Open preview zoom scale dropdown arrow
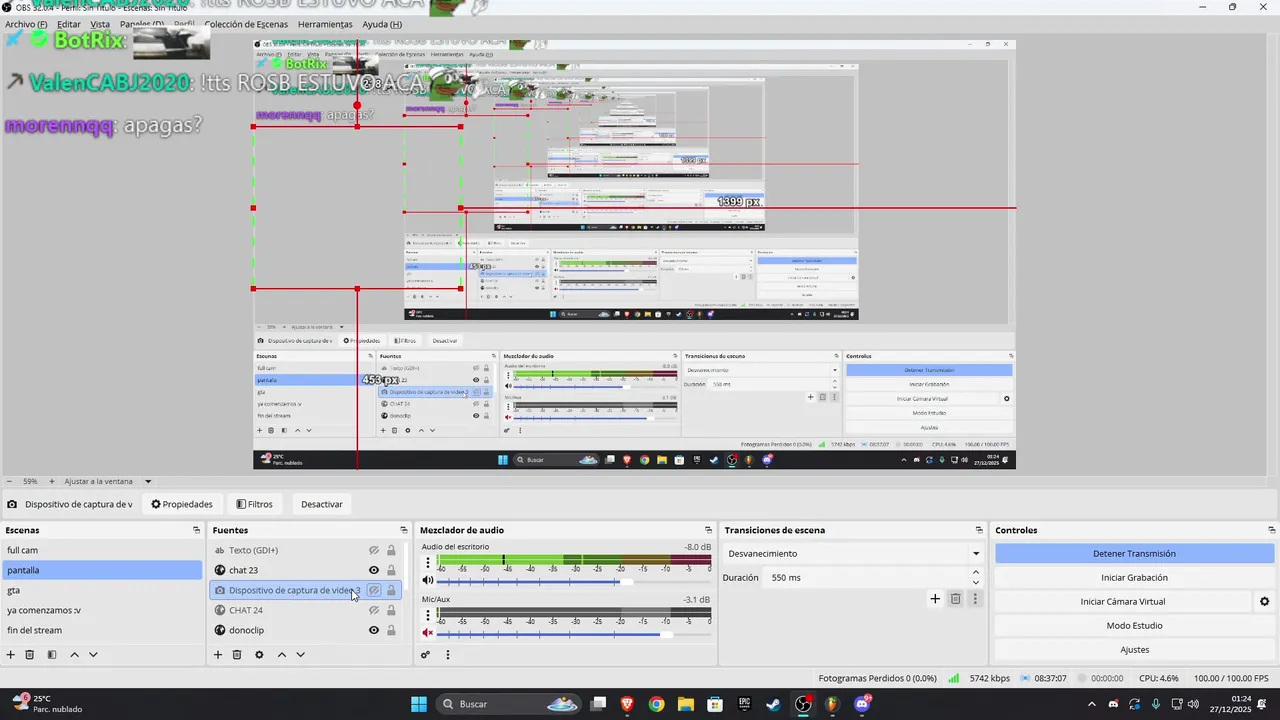Image resolution: width=1280 pixels, height=720 pixels. 148,481
